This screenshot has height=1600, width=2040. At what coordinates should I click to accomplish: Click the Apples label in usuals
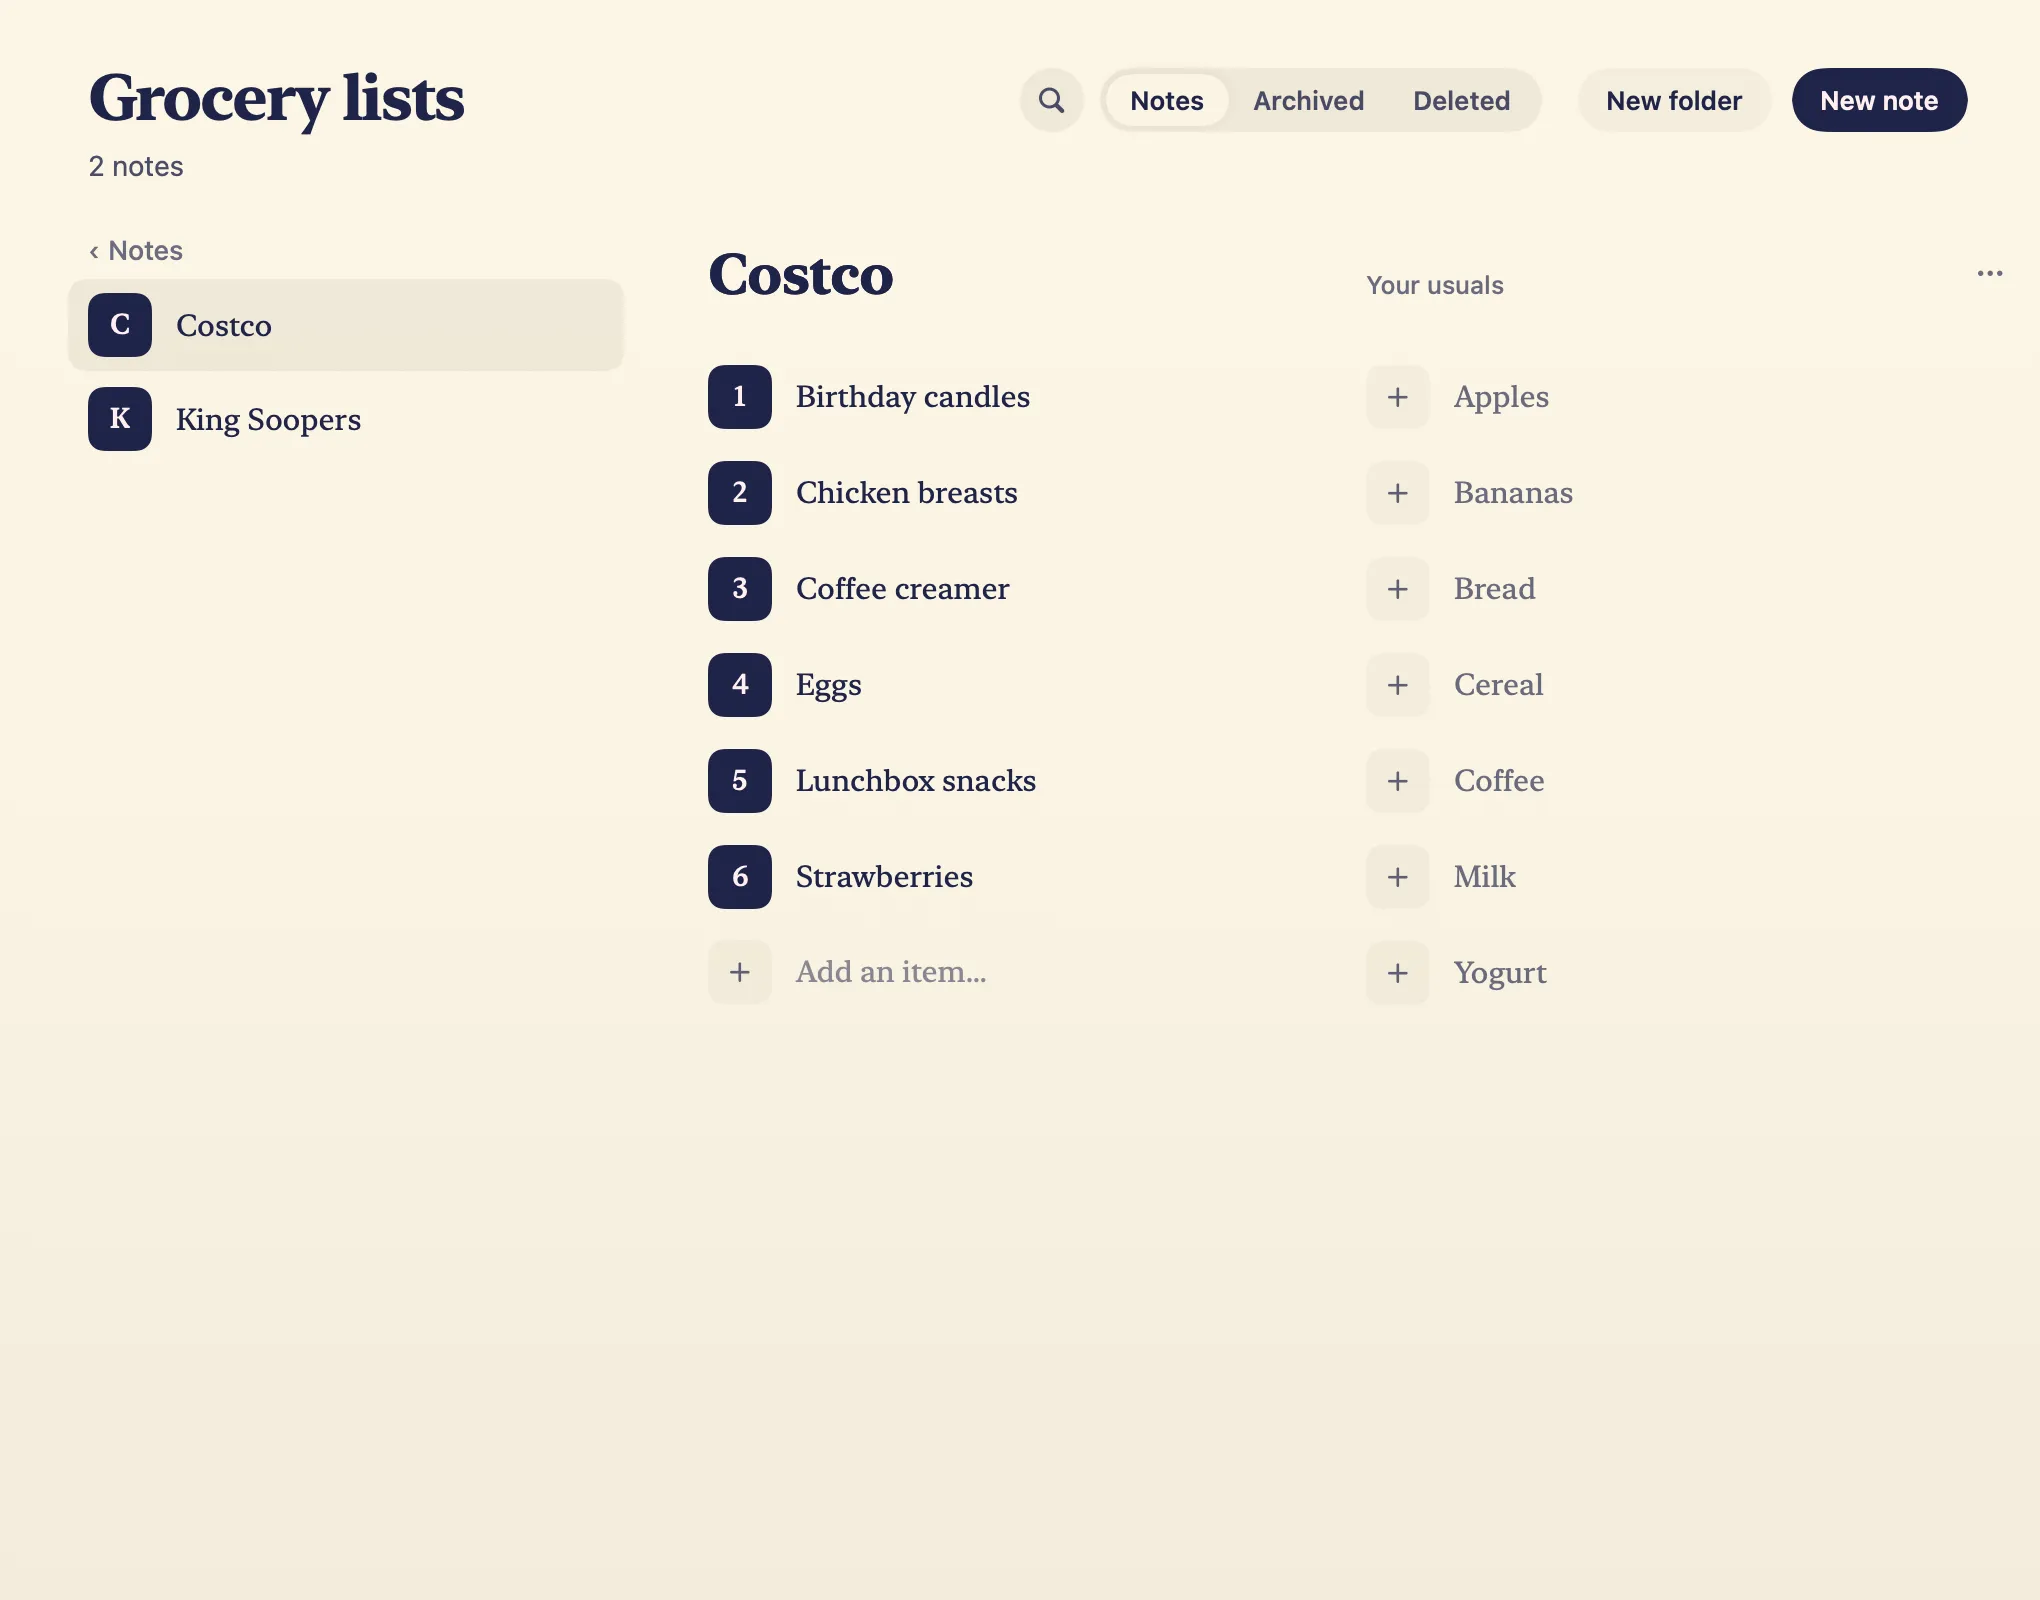click(x=1501, y=398)
